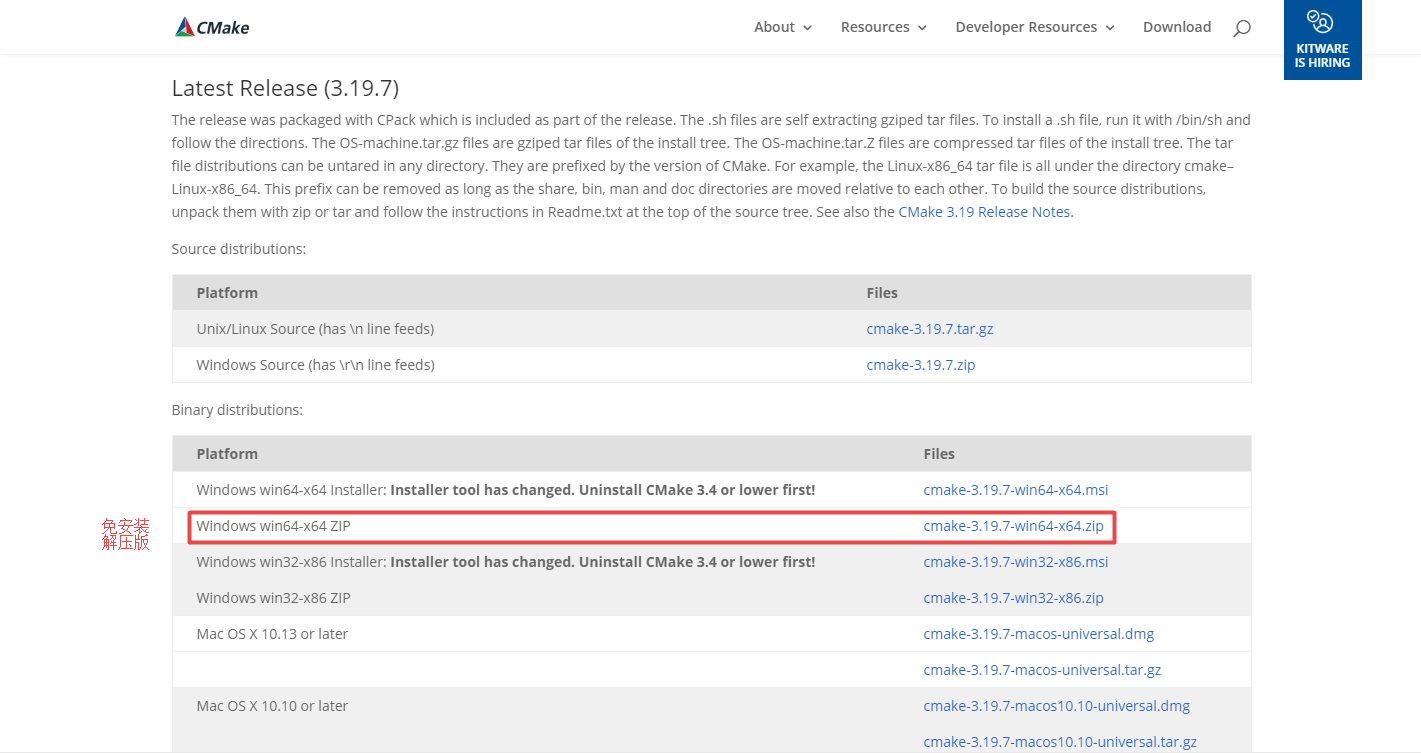Click Files header in source table

coord(882,293)
